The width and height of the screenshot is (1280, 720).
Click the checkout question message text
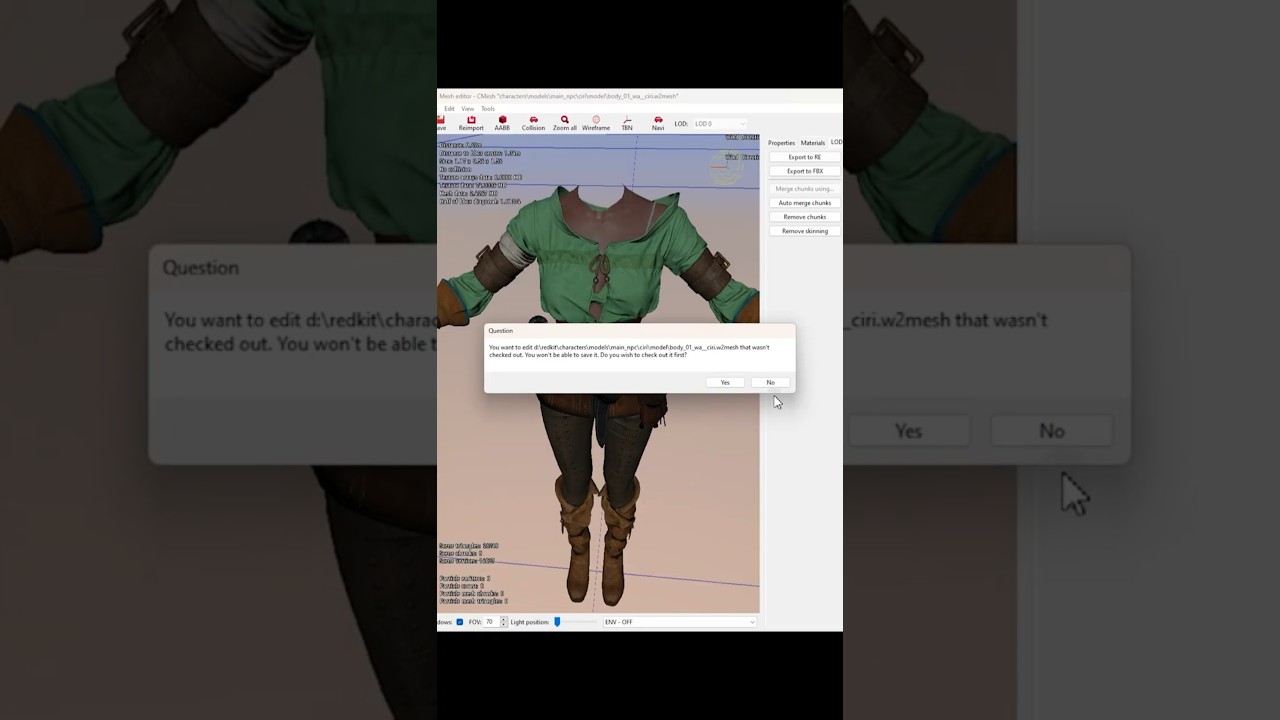click(629, 351)
